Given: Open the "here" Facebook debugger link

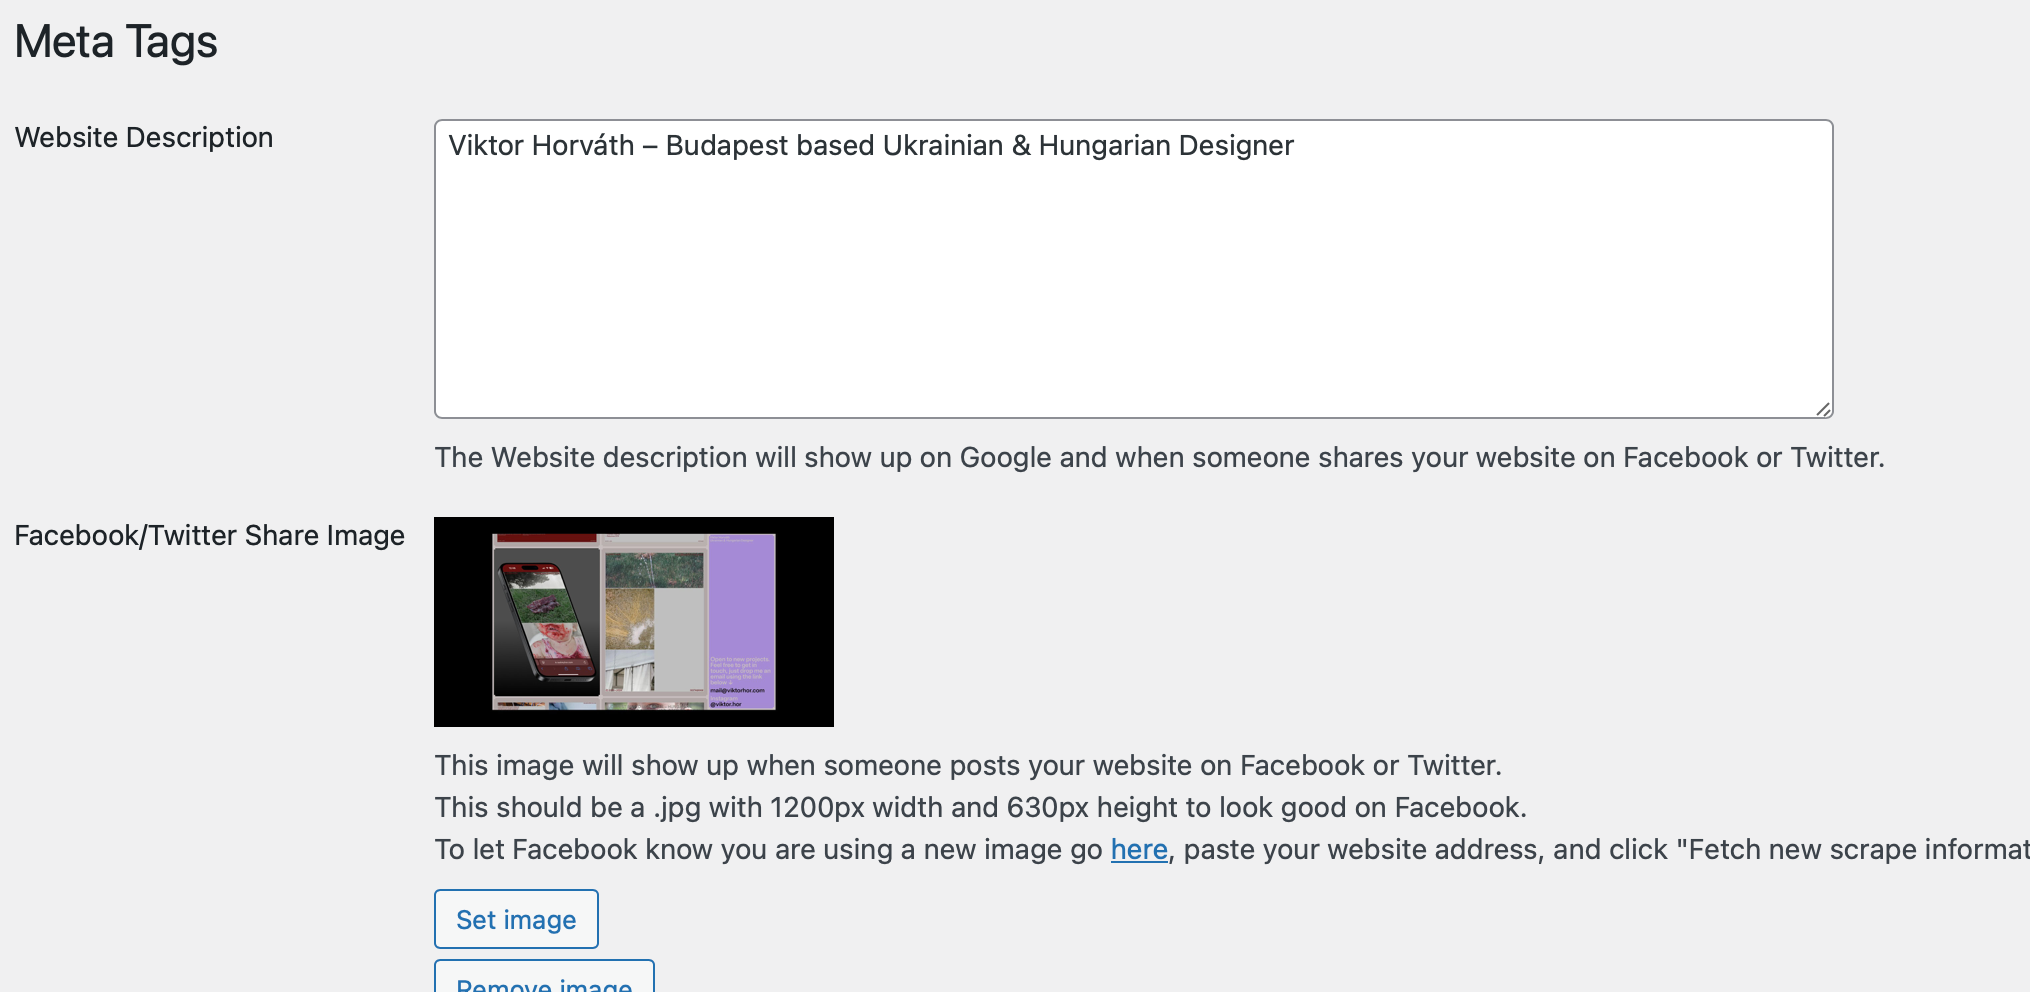Looking at the screenshot, I should pos(1138,849).
